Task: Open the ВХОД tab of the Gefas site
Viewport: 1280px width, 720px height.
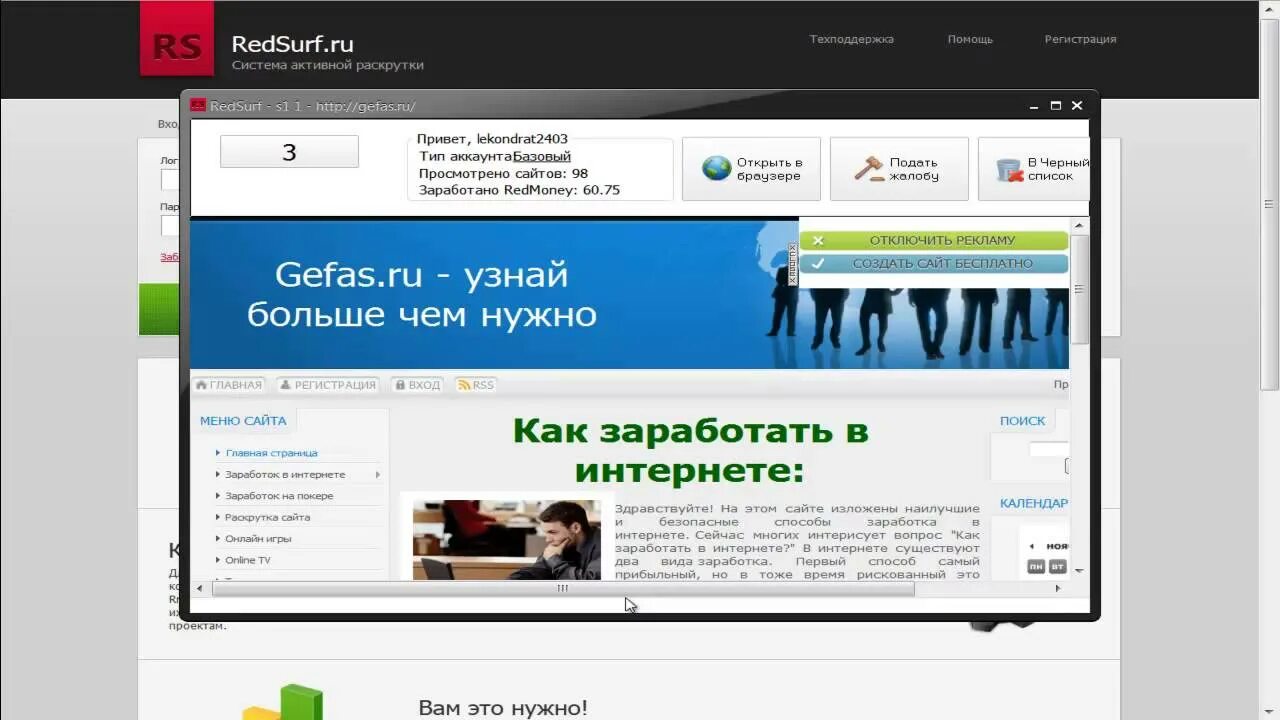Action: tap(417, 385)
